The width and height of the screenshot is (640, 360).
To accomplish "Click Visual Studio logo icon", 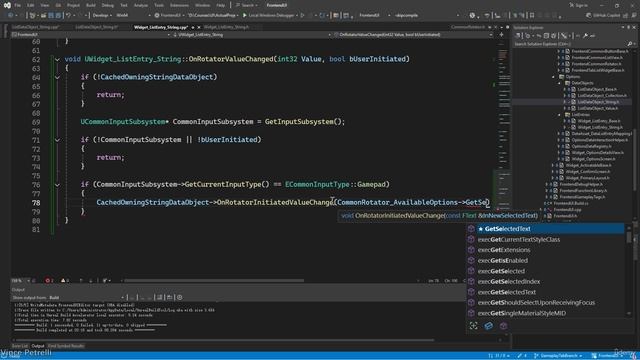I will (7, 5).
